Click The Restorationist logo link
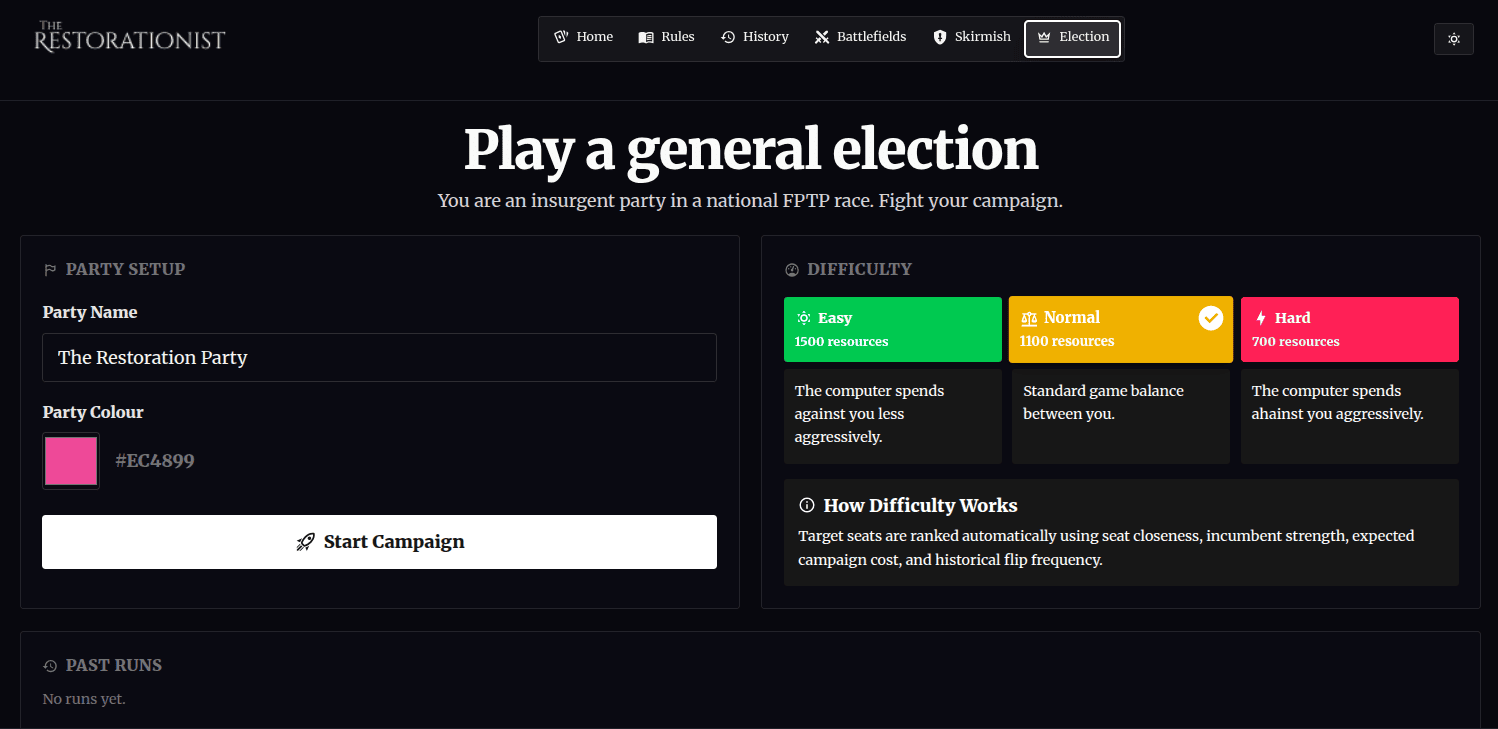1498x729 pixels. click(x=128, y=36)
